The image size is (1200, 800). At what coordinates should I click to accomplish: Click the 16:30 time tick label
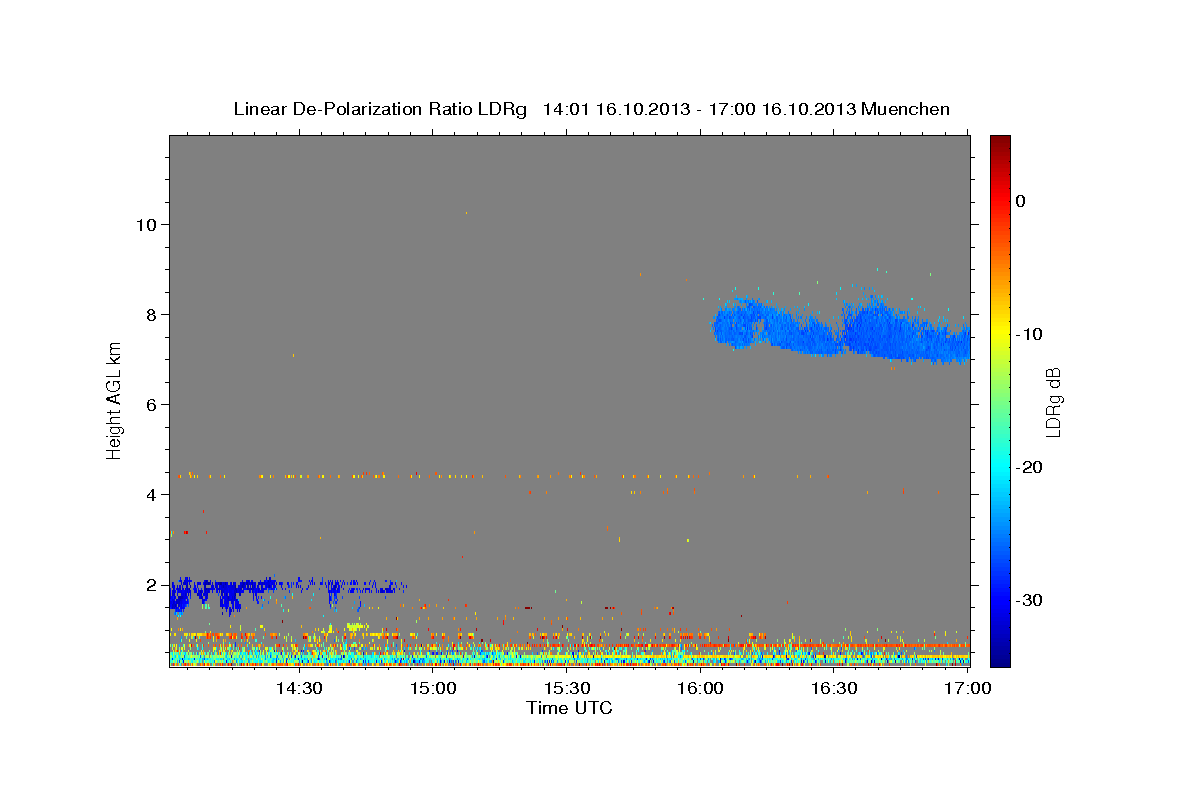coord(835,688)
